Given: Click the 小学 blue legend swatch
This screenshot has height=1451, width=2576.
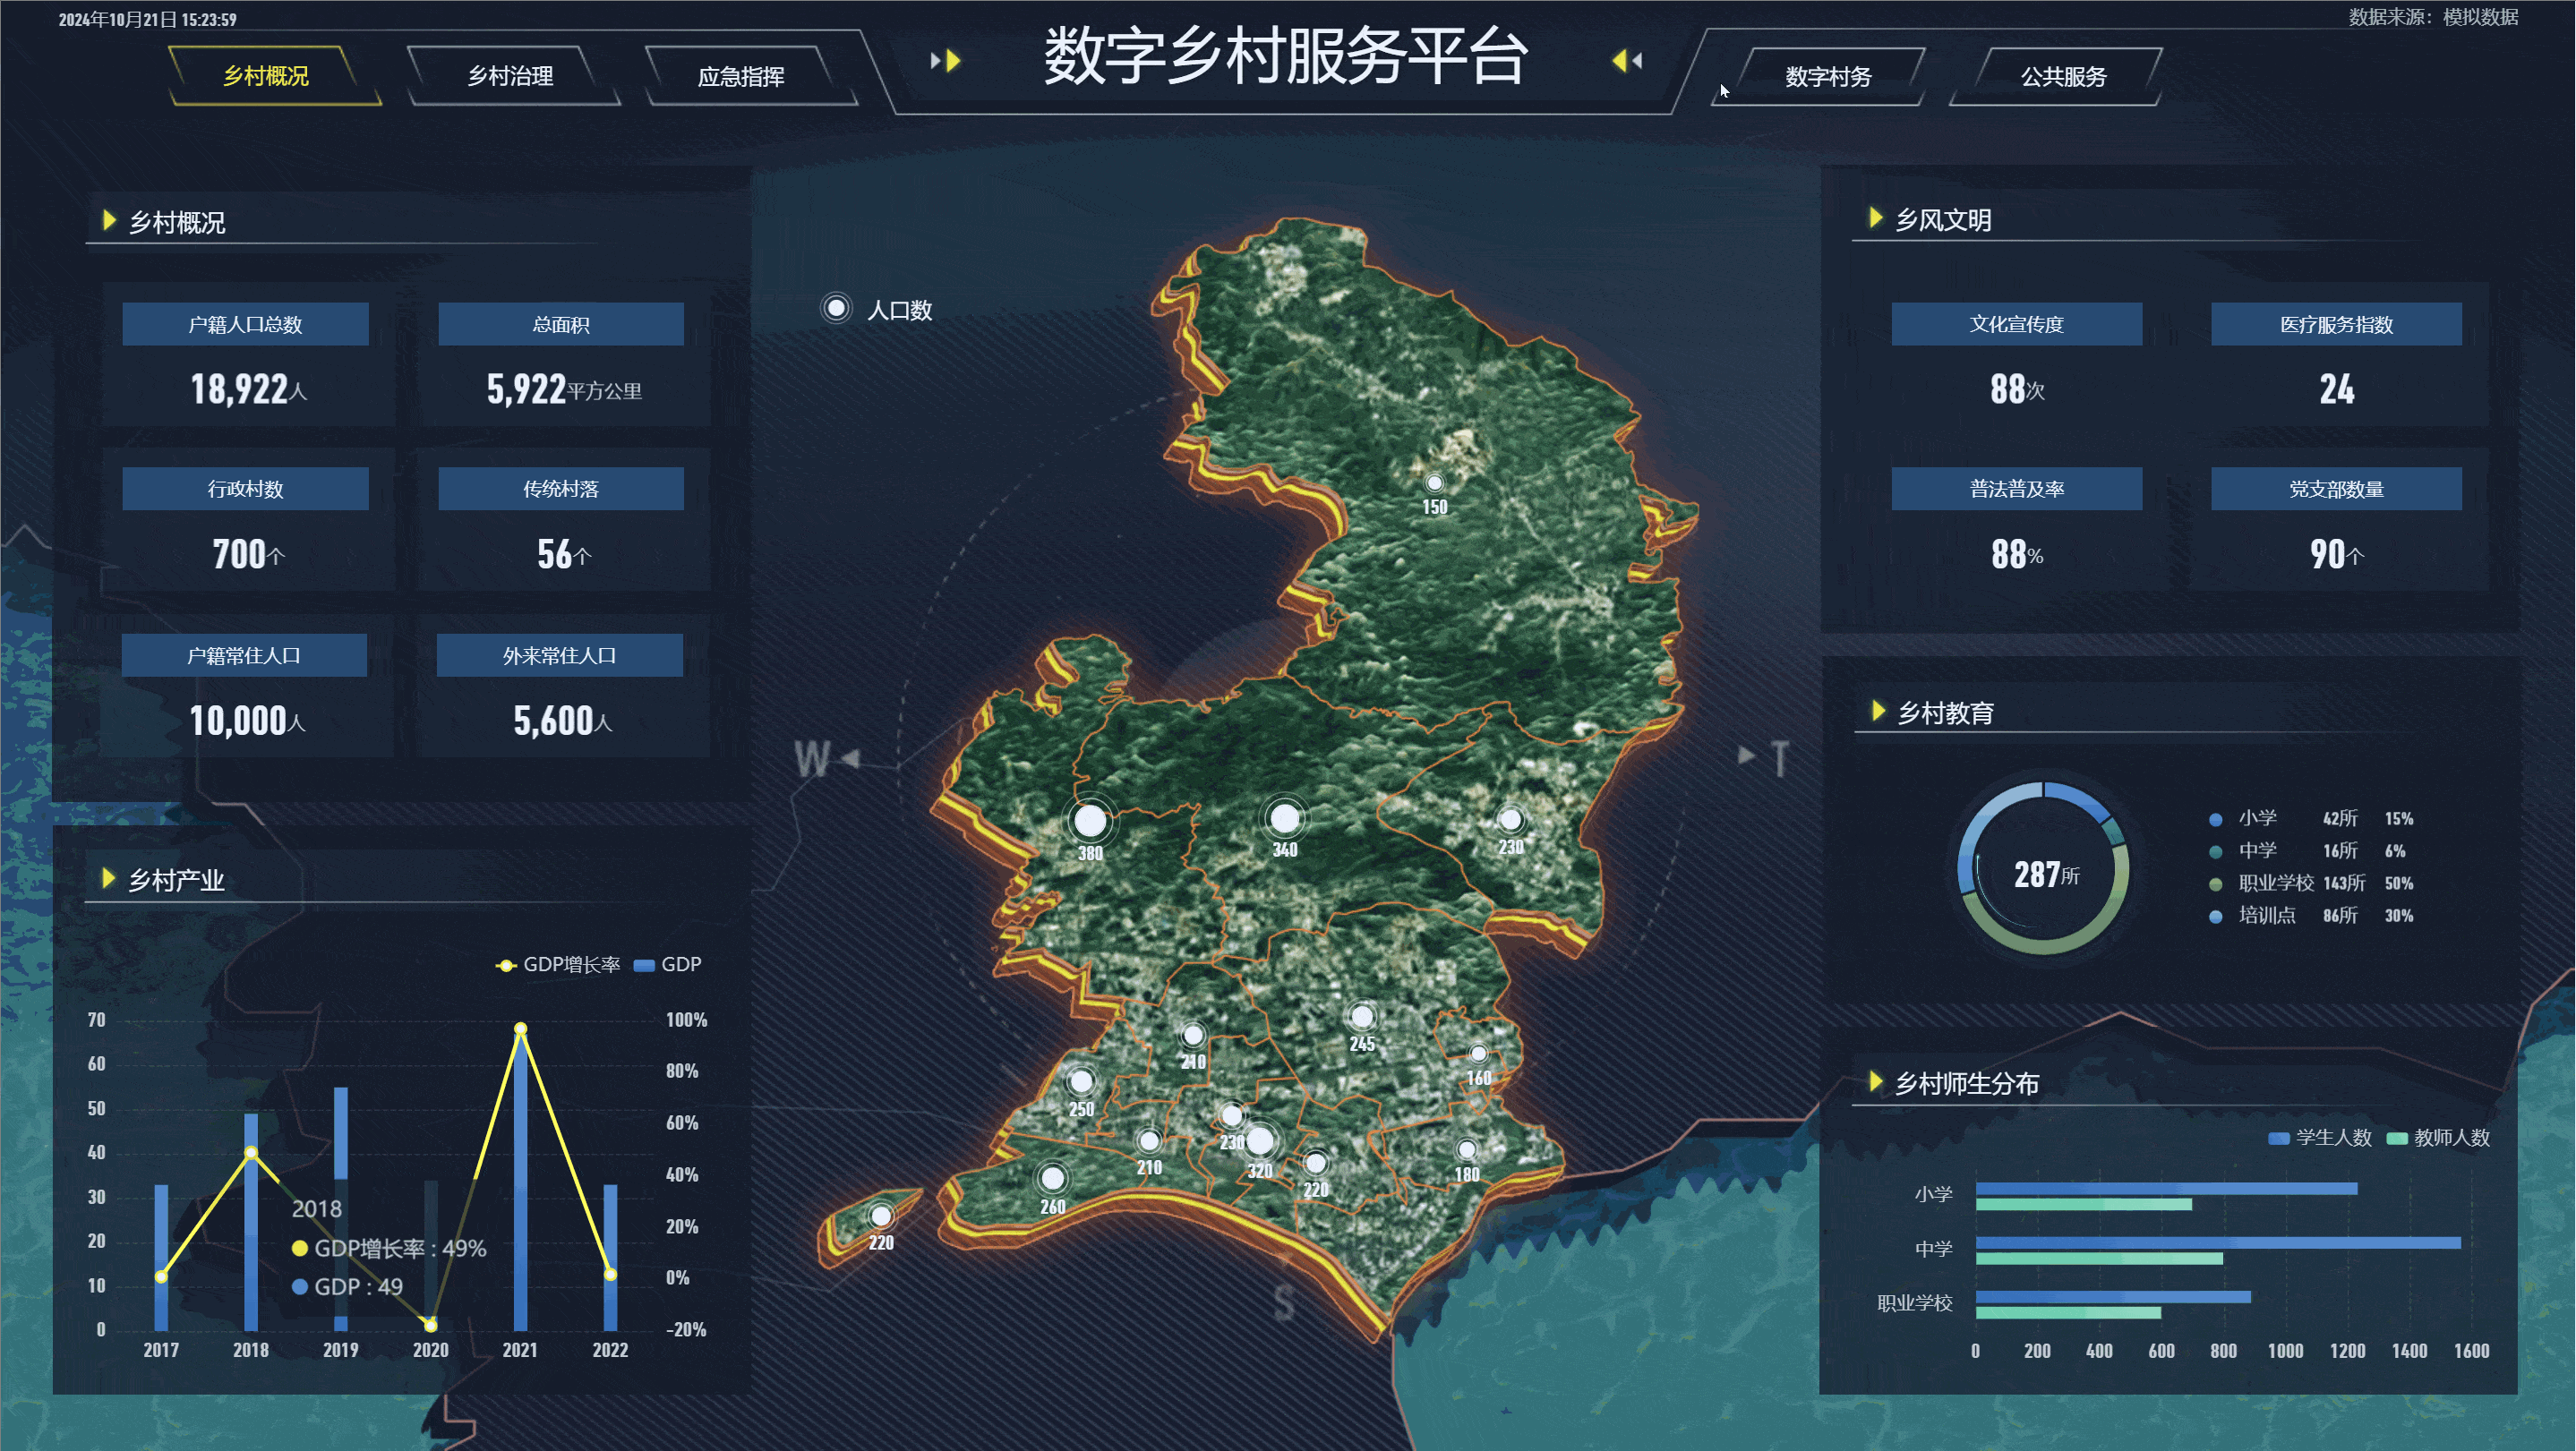Looking at the screenshot, I should (2215, 819).
